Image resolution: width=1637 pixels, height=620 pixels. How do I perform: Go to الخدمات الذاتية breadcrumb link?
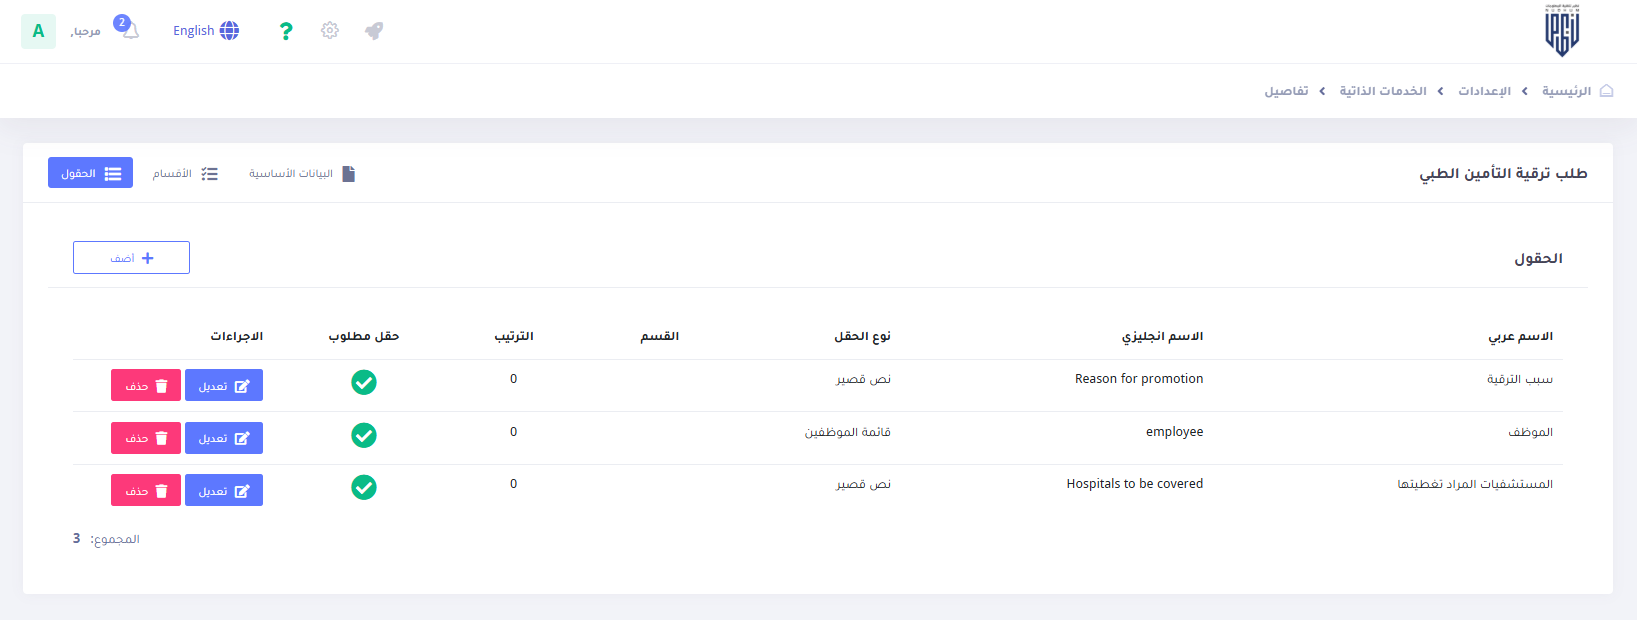coord(1383,91)
